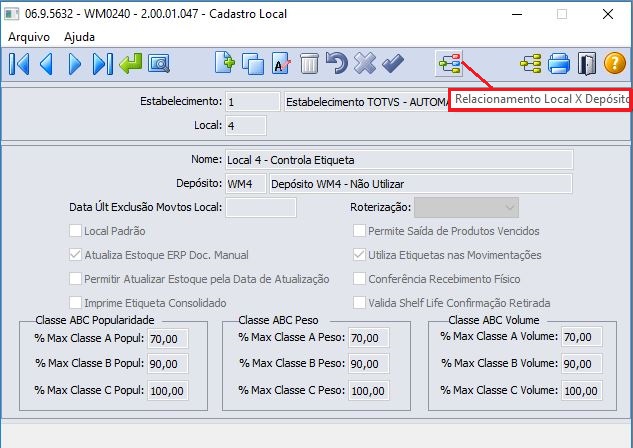Minimize the Cadastro Local window
The height and width of the screenshot is (448, 633).
point(517,14)
